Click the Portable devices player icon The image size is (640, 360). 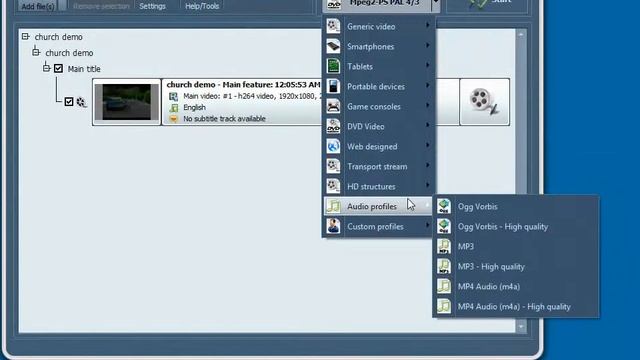333,86
